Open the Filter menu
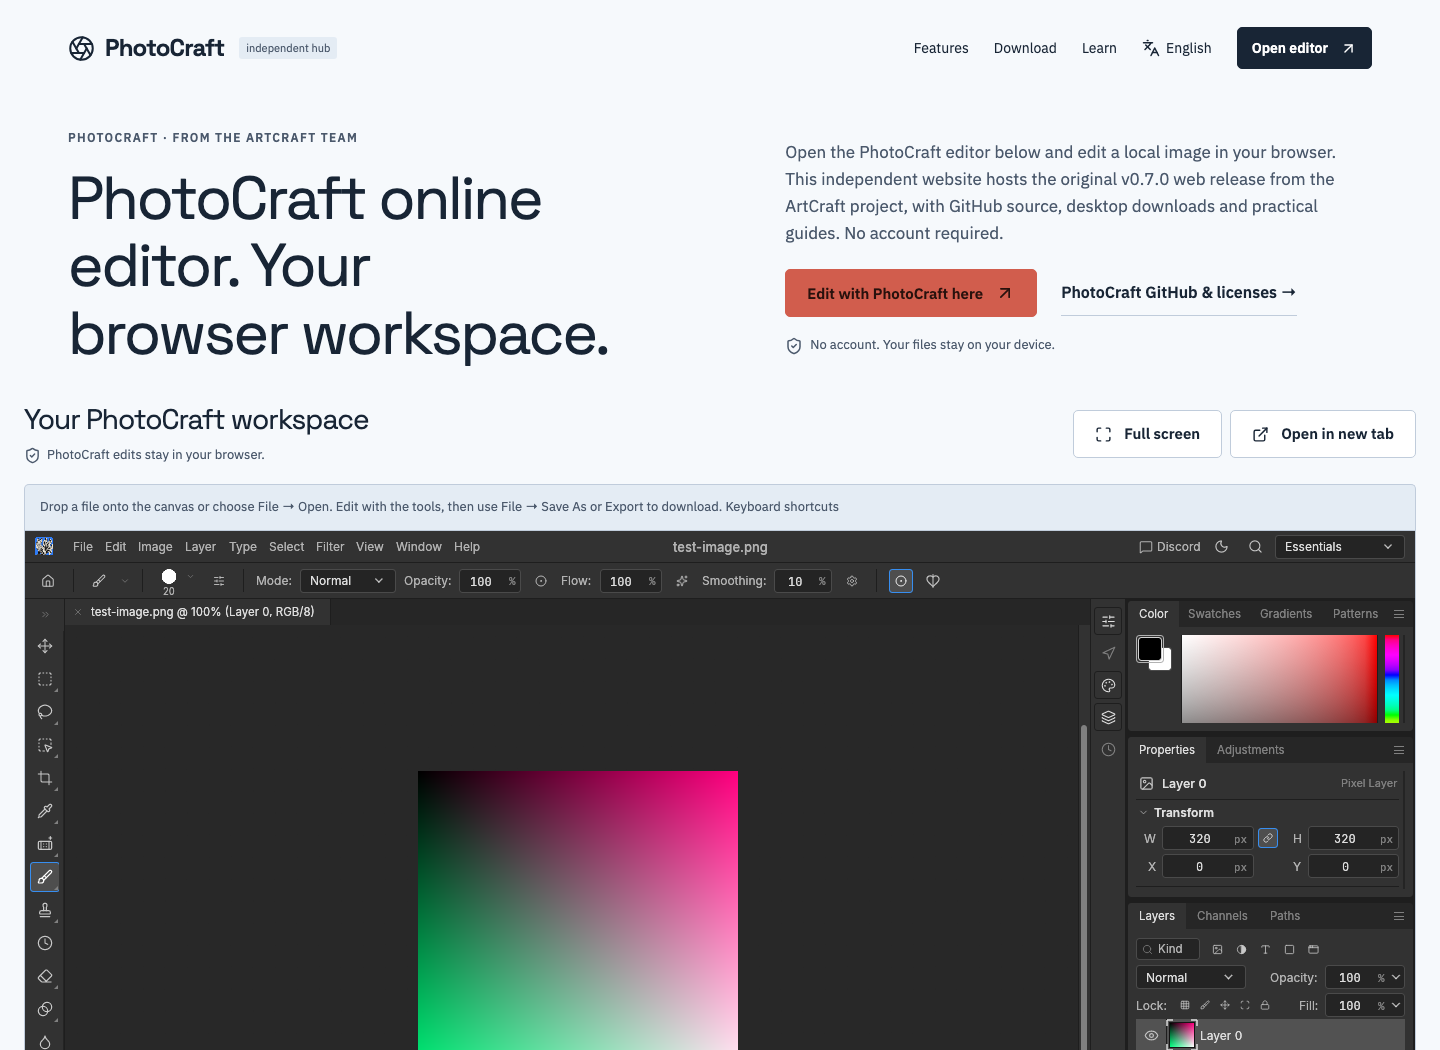 pyautogui.click(x=330, y=547)
